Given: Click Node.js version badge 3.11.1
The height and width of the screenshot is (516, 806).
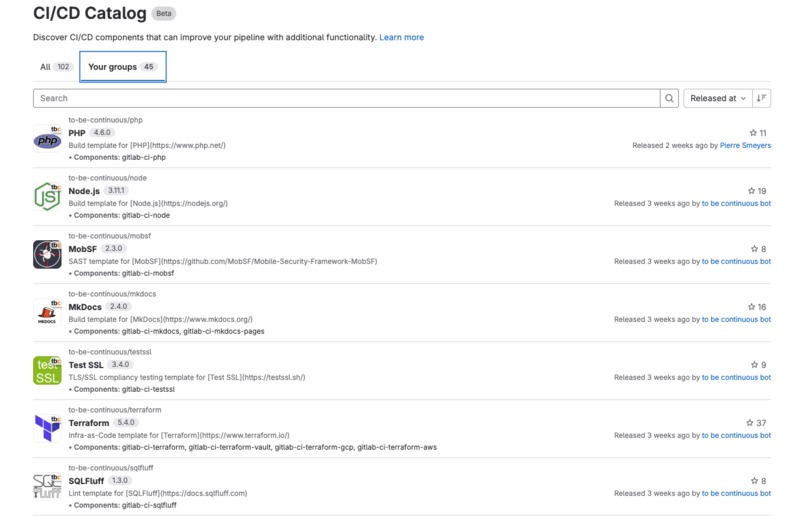Looking at the screenshot, I should point(116,191).
